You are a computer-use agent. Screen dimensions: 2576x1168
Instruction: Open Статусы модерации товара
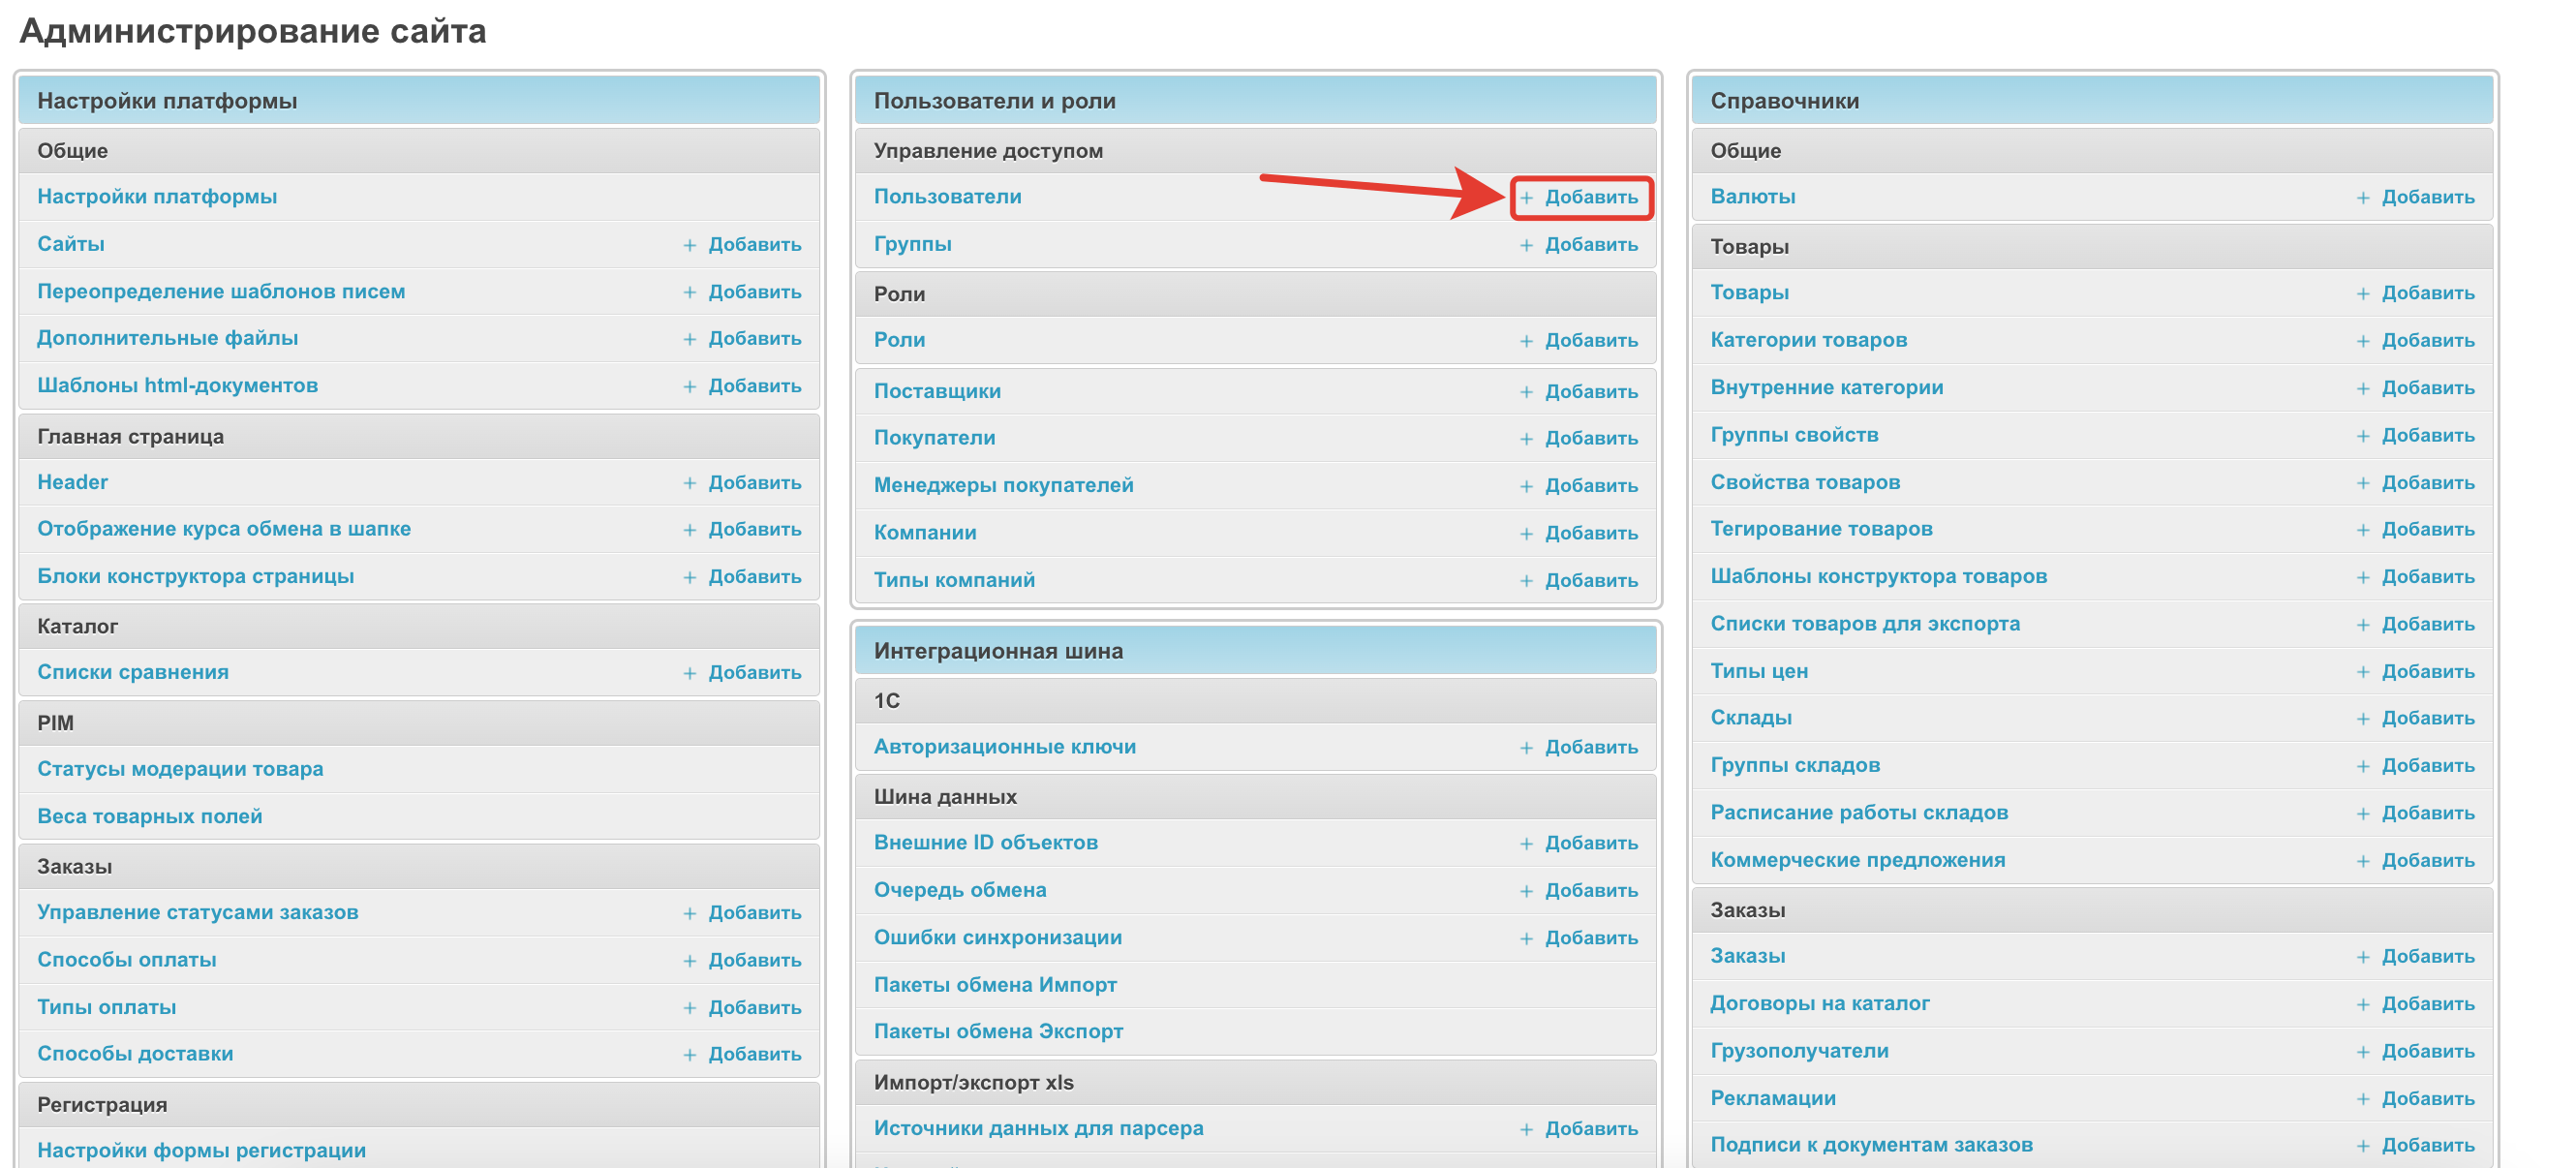pyautogui.click(x=180, y=769)
